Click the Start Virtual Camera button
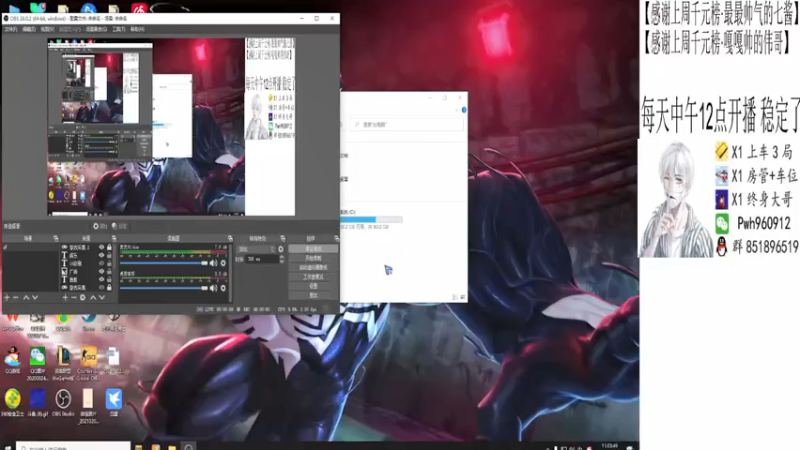Image resolution: width=800 pixels, height=450 pixels. tap(313, 267)
